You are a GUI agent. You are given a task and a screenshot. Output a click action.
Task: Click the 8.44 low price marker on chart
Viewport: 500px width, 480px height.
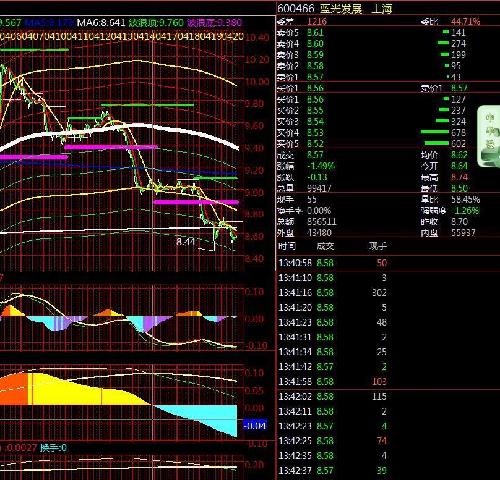(x=185, y=241)
